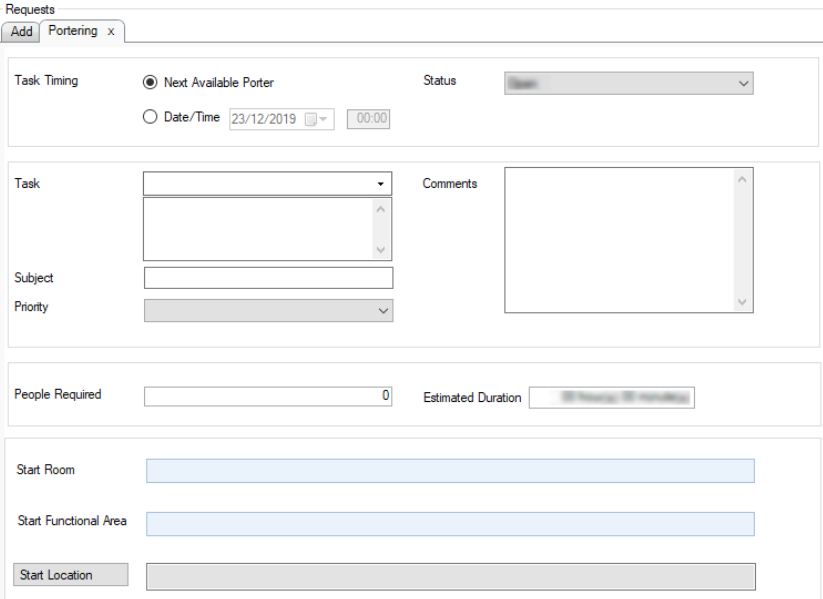Click the Start Functional Area field
This screenshot has height=599, width=823.
[450, 524]
